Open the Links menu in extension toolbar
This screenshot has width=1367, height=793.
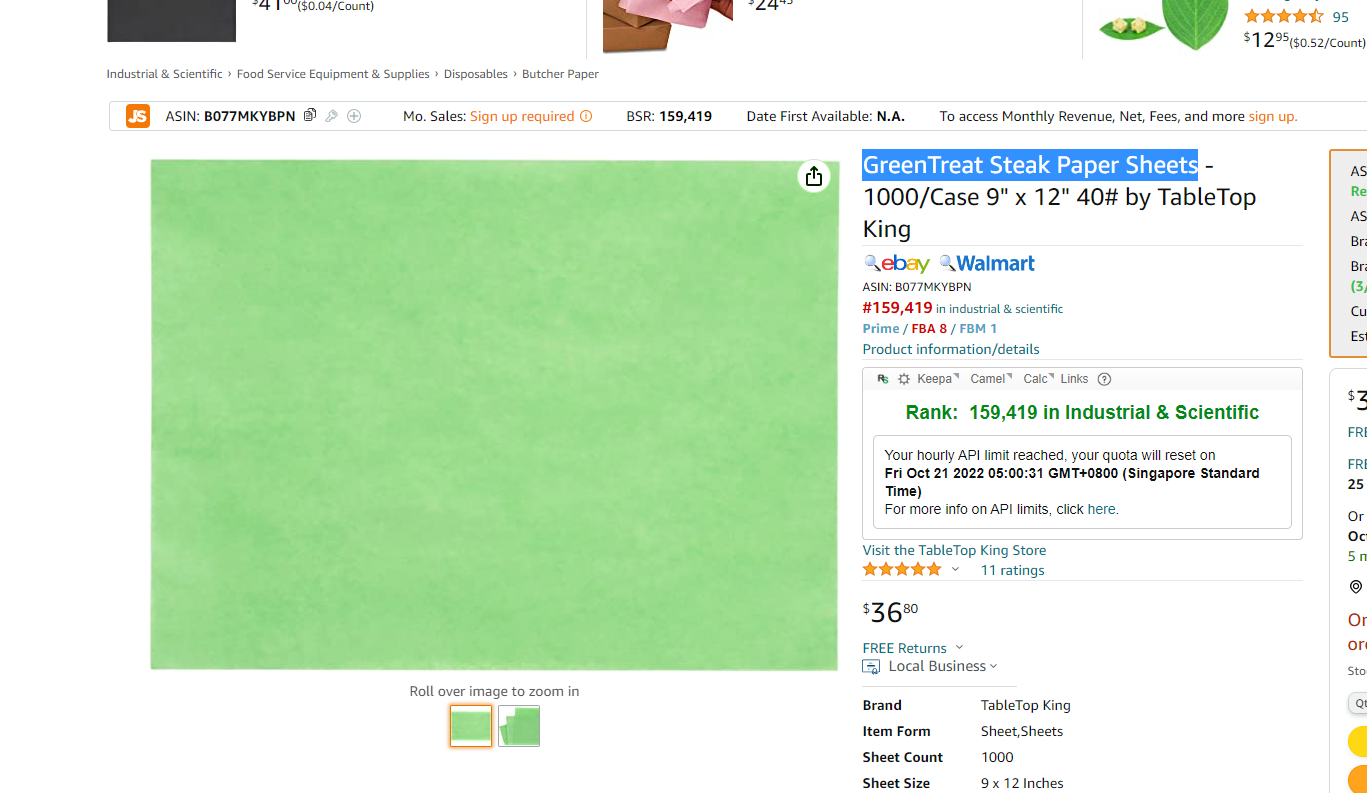1074,379
